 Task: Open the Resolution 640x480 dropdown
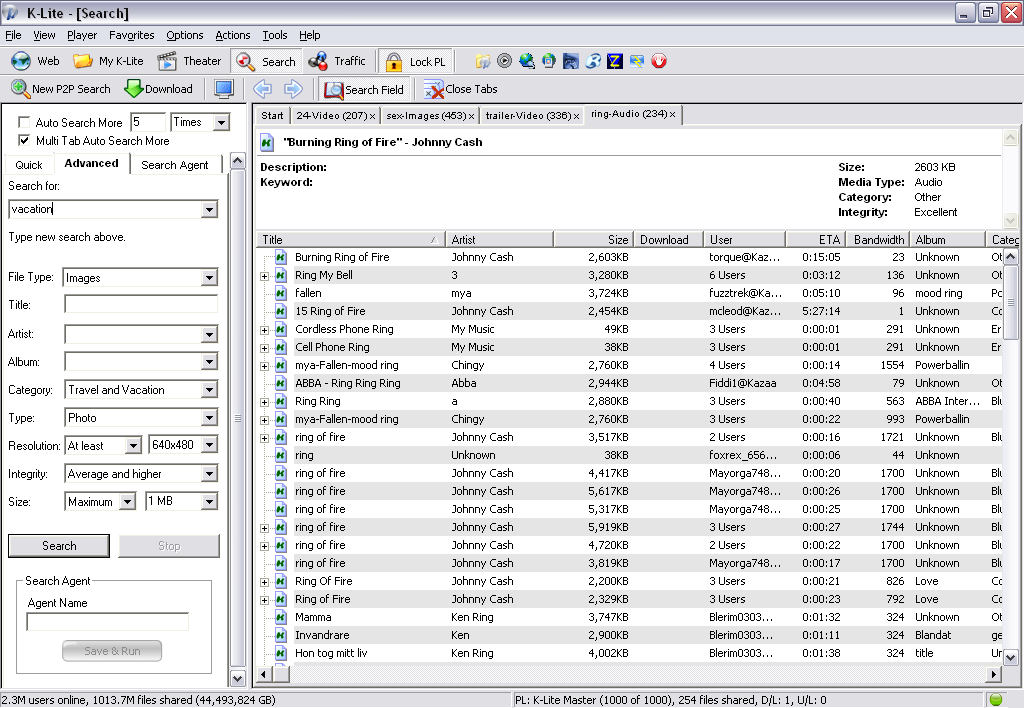[x=209, y=445]
